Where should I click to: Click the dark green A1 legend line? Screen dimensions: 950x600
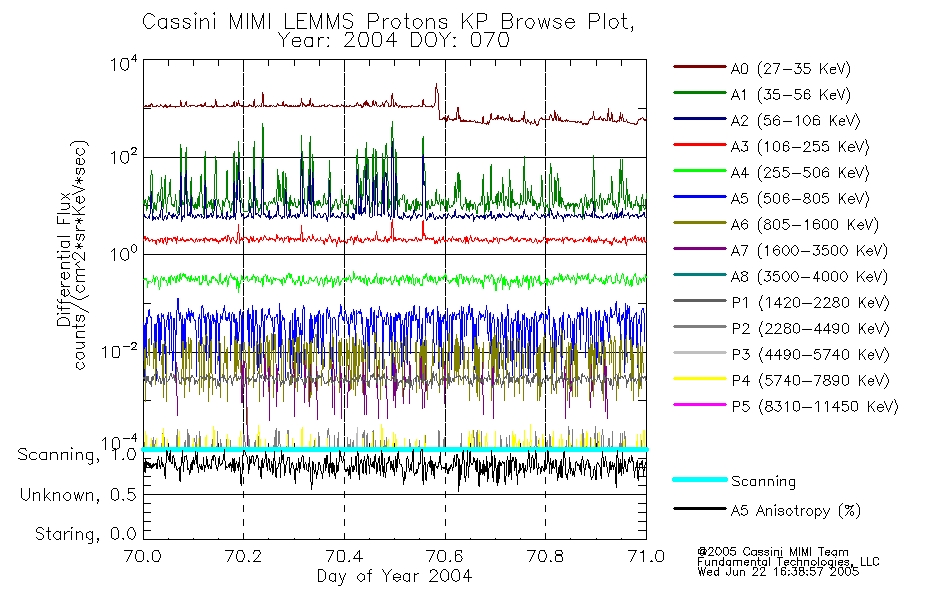pos(700,93)
